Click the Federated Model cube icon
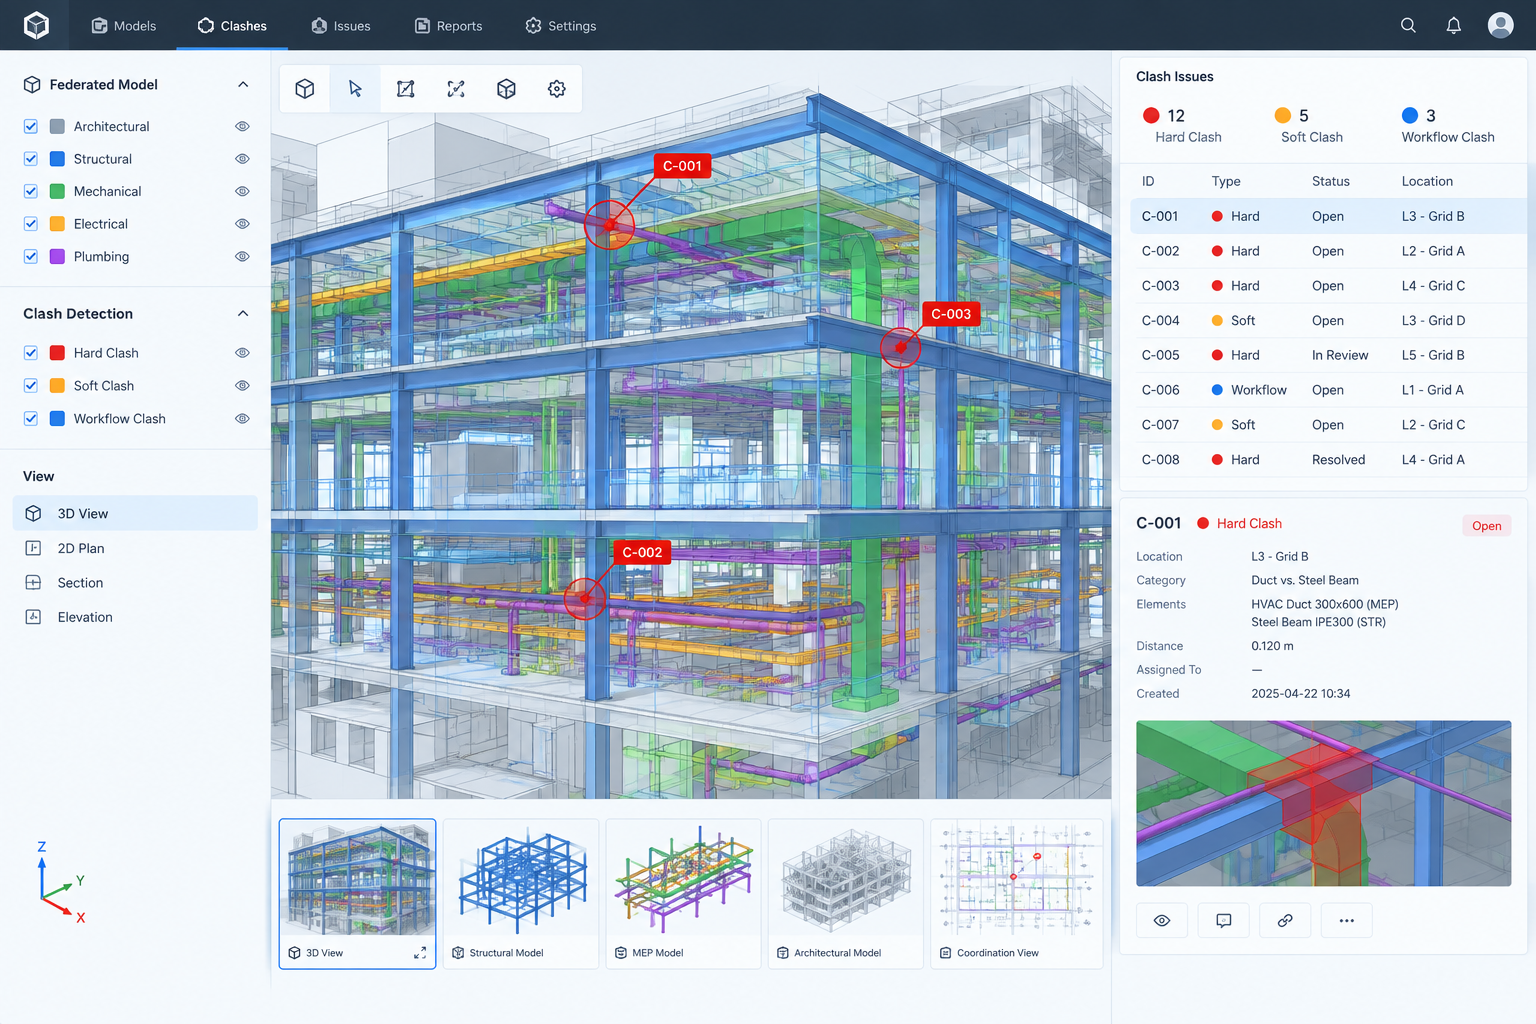 click(x=32, y=85)
